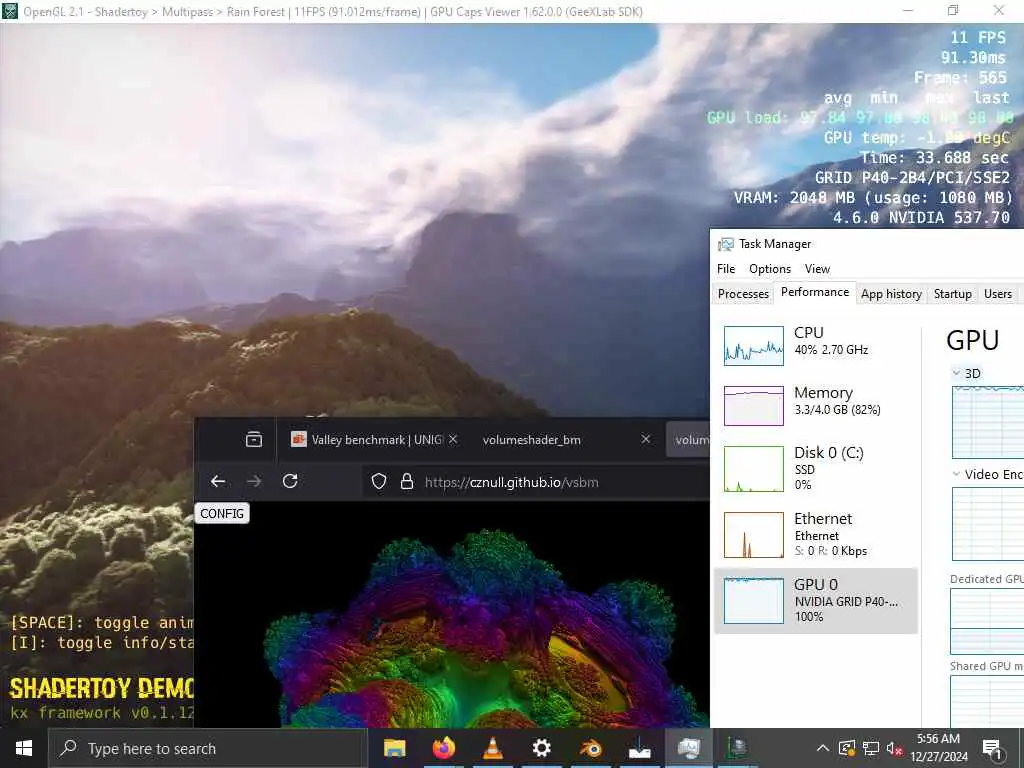
Task: Click the remote display tray icon
Action: point(846,748)
